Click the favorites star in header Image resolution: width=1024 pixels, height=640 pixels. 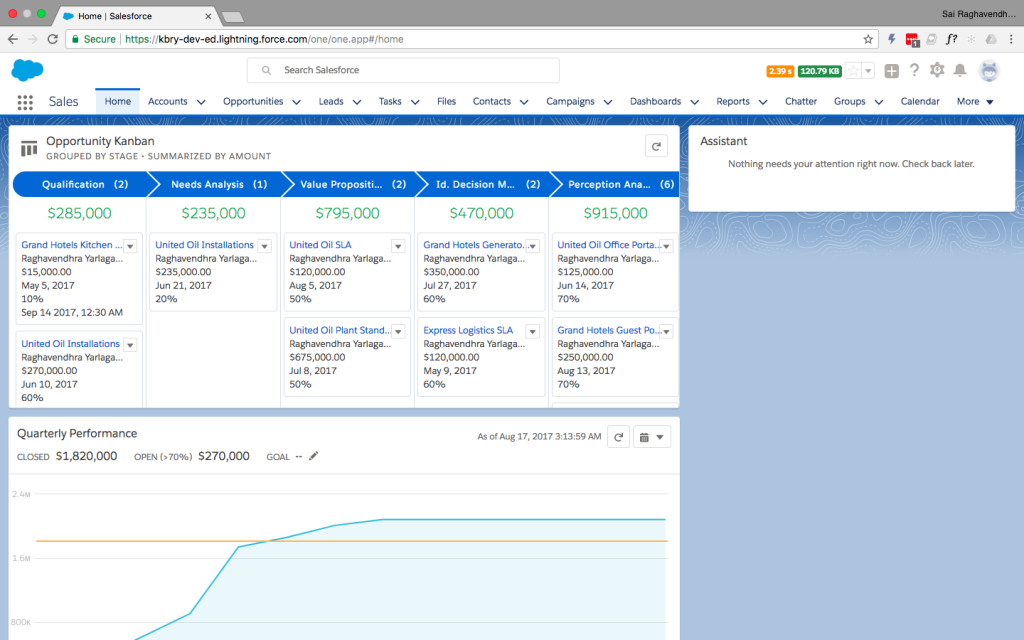[853, 71]
